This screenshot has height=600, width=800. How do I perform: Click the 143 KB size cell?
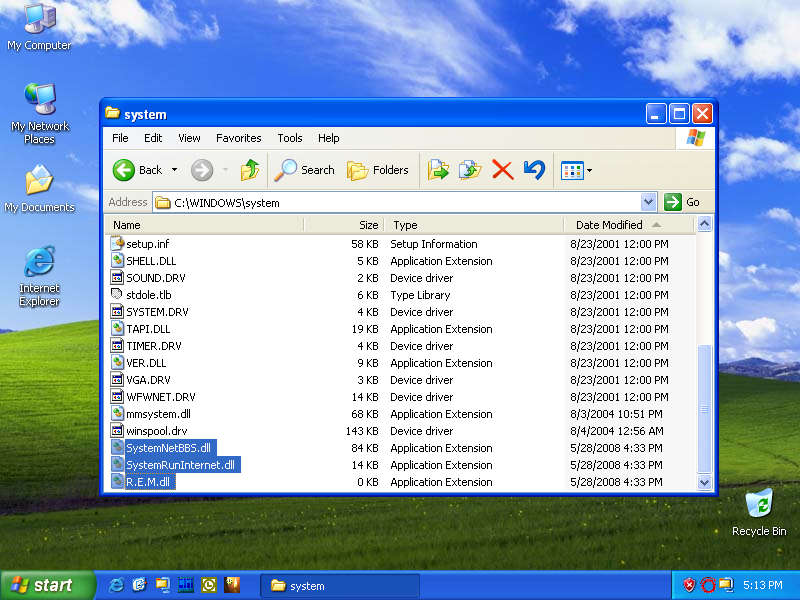coord(362,431)
